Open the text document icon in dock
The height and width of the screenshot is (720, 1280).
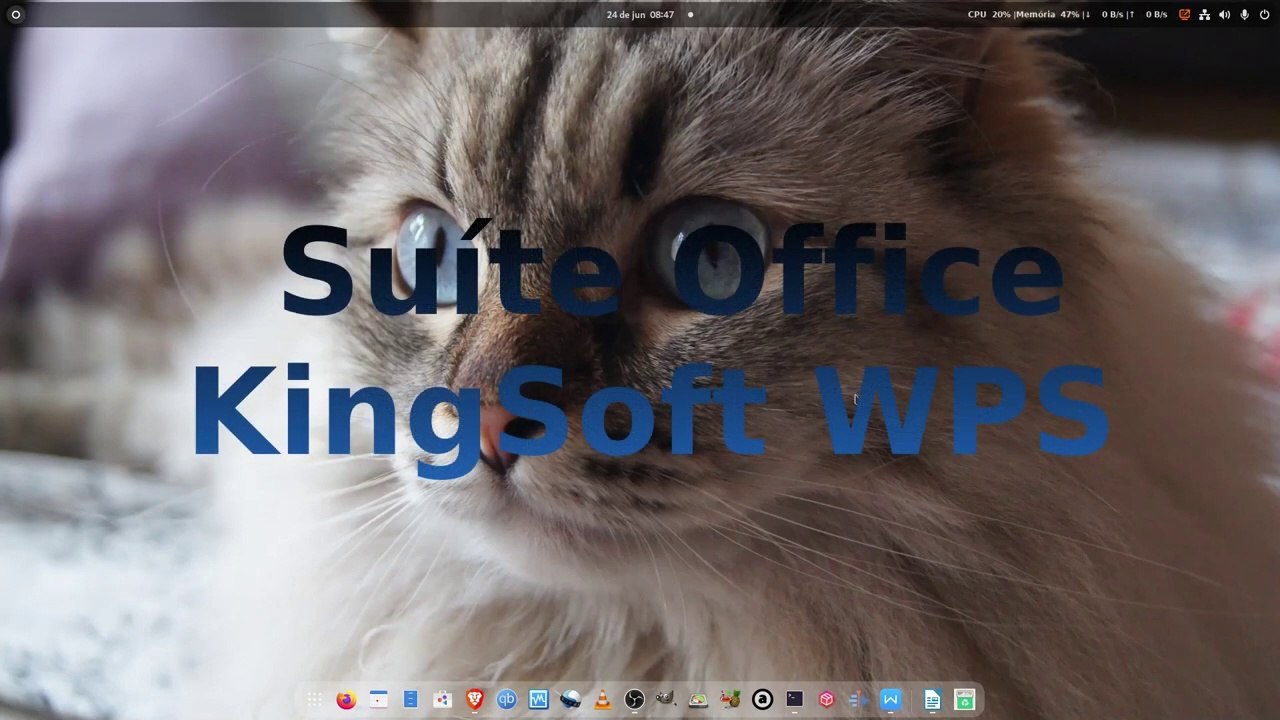(x=932, y=700)
